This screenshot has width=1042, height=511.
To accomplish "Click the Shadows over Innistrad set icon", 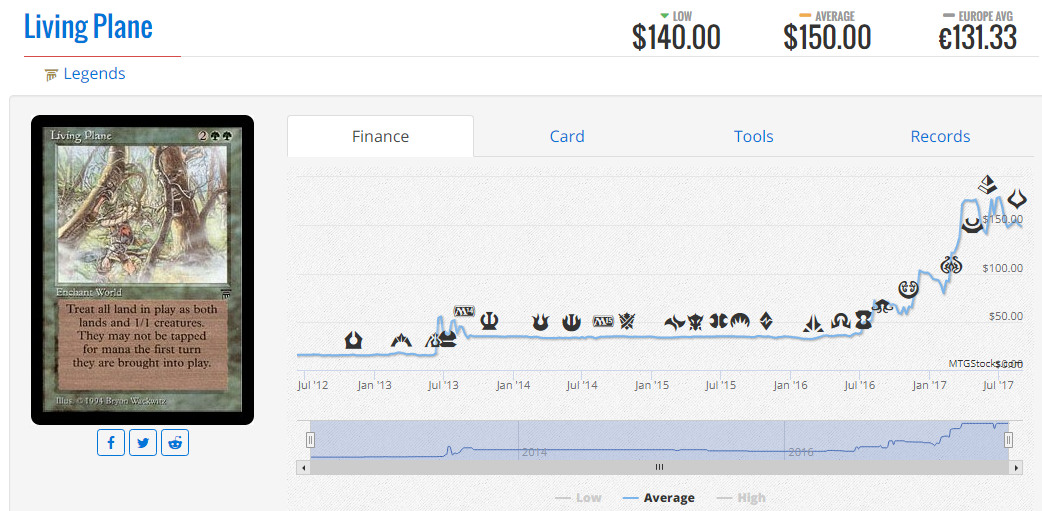I will click(x=841, y=321).
